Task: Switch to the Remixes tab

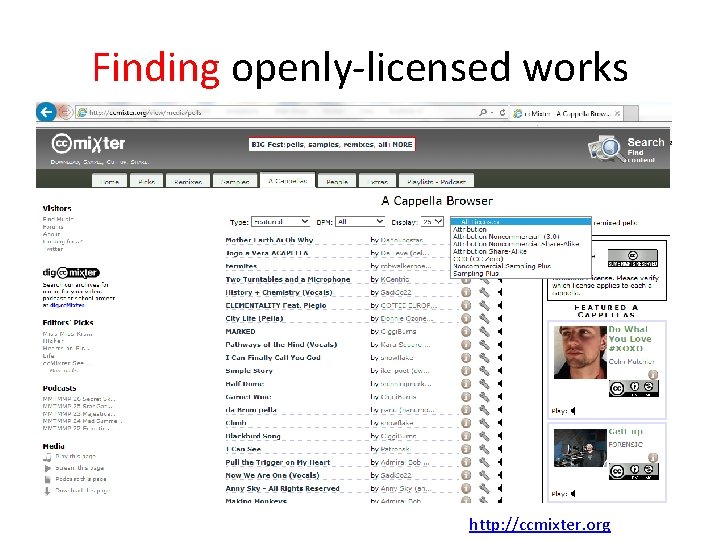Action: tap(188, 181)
